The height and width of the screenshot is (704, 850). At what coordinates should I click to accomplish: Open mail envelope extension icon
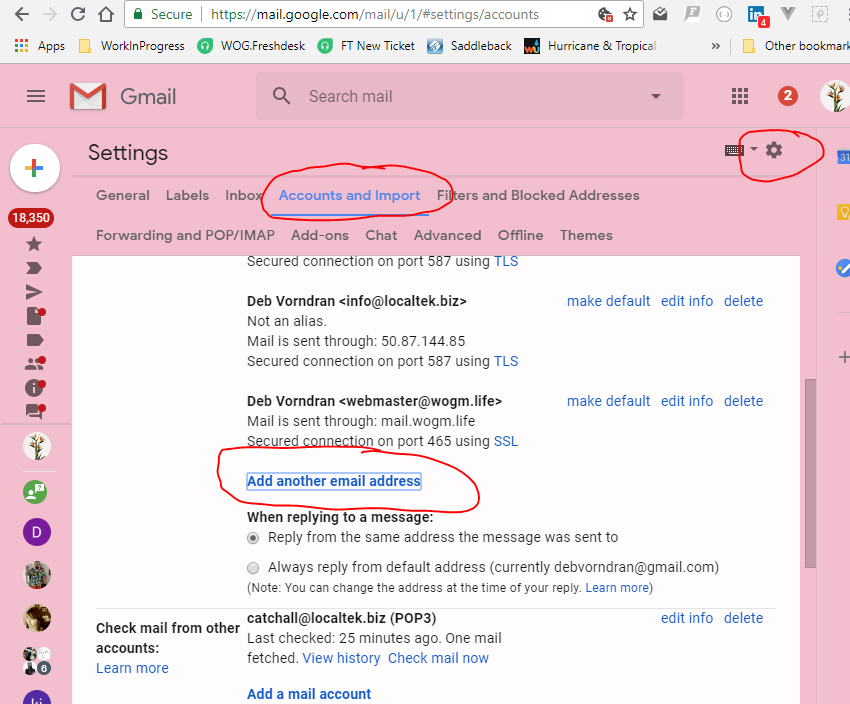point(660,14)
